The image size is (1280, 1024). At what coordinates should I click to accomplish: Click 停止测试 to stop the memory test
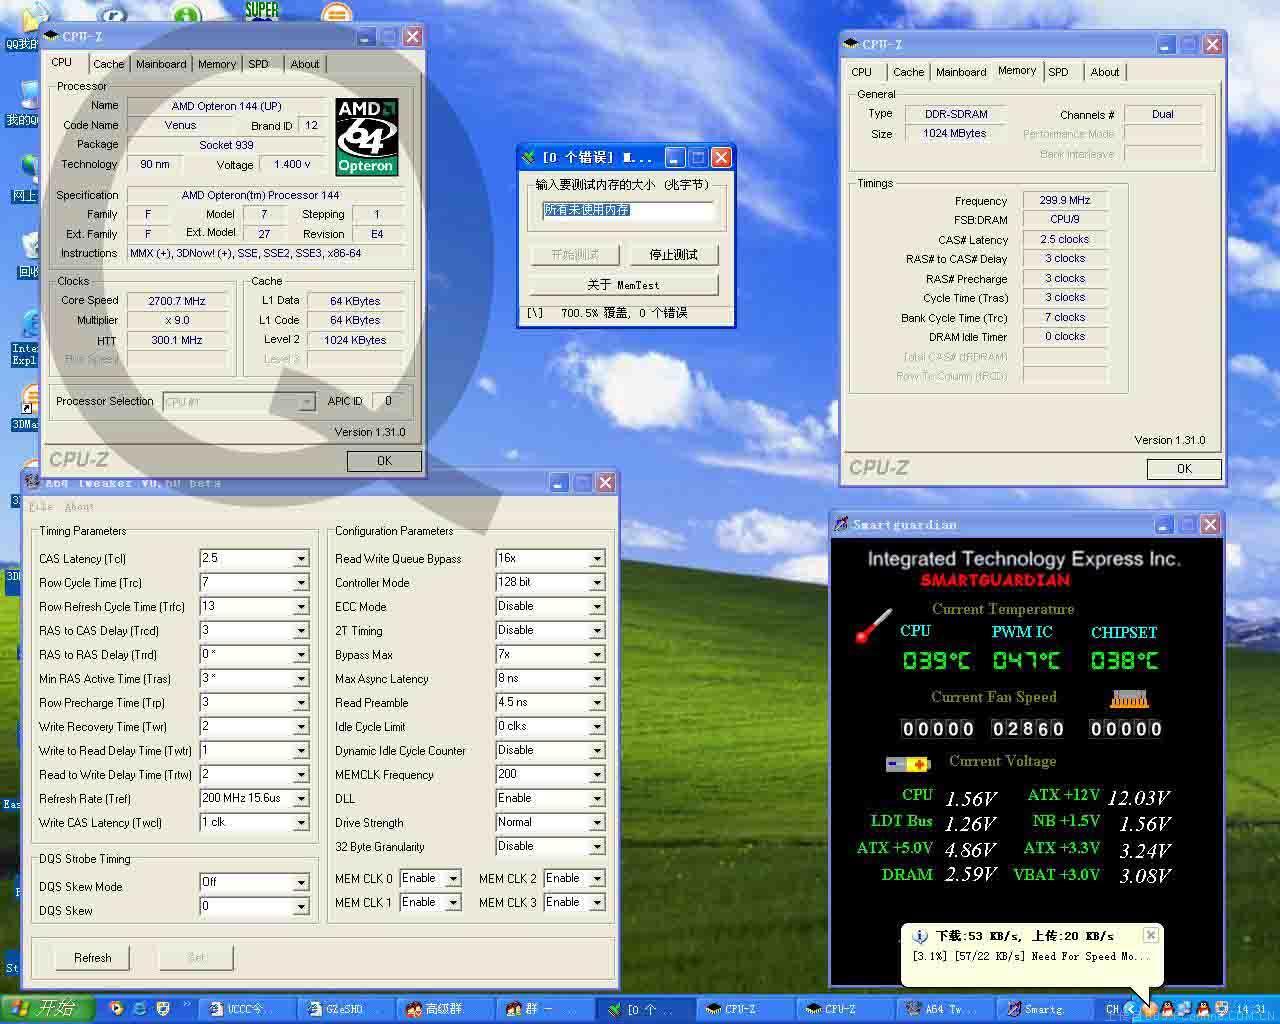(674, 255)
